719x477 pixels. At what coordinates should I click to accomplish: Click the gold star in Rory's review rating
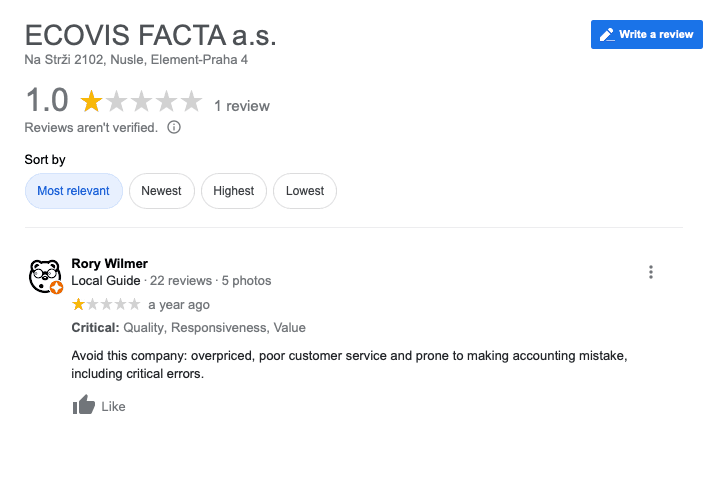click(x=78, y=304)
